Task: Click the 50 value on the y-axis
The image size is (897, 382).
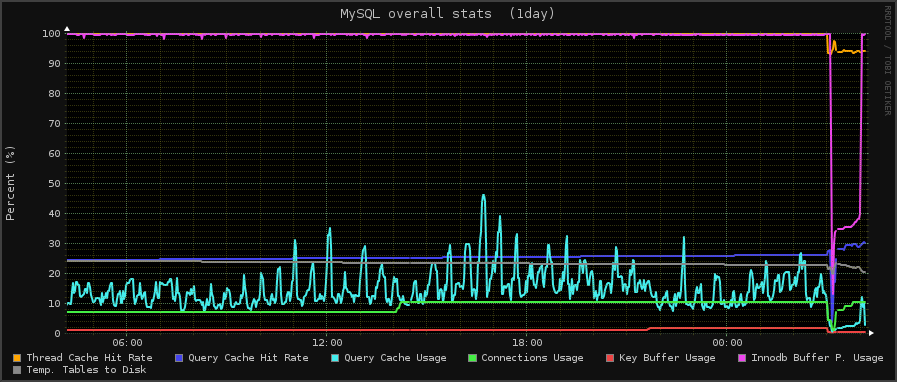Action: pos(54,183)
